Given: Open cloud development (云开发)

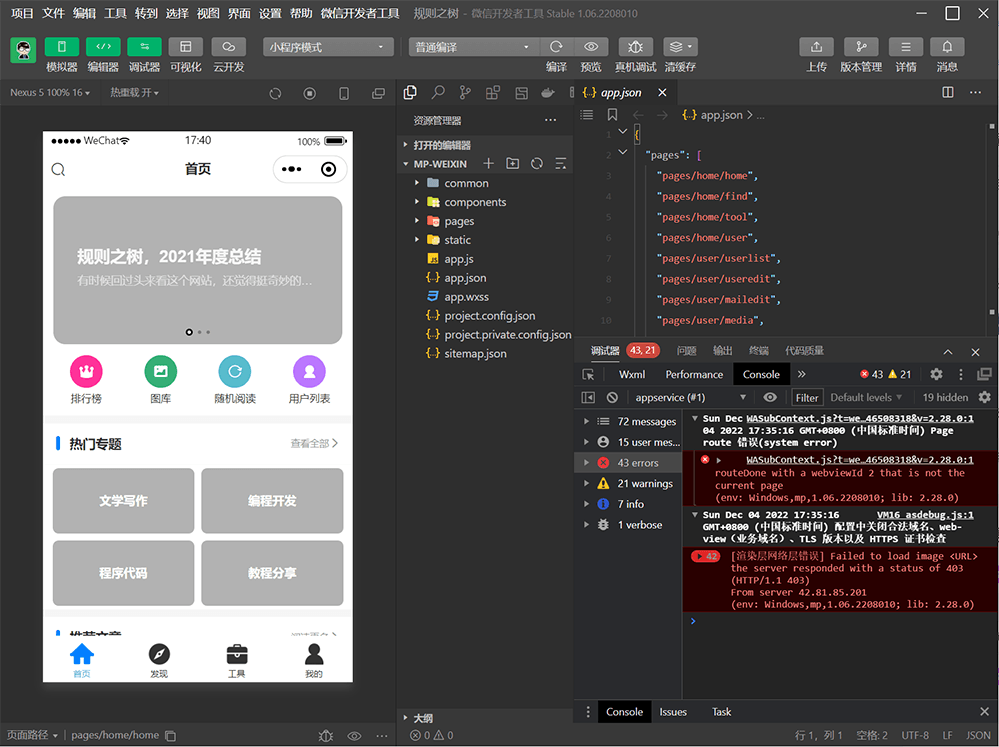Looking at the screenshot, I should [x=229, y=47].
